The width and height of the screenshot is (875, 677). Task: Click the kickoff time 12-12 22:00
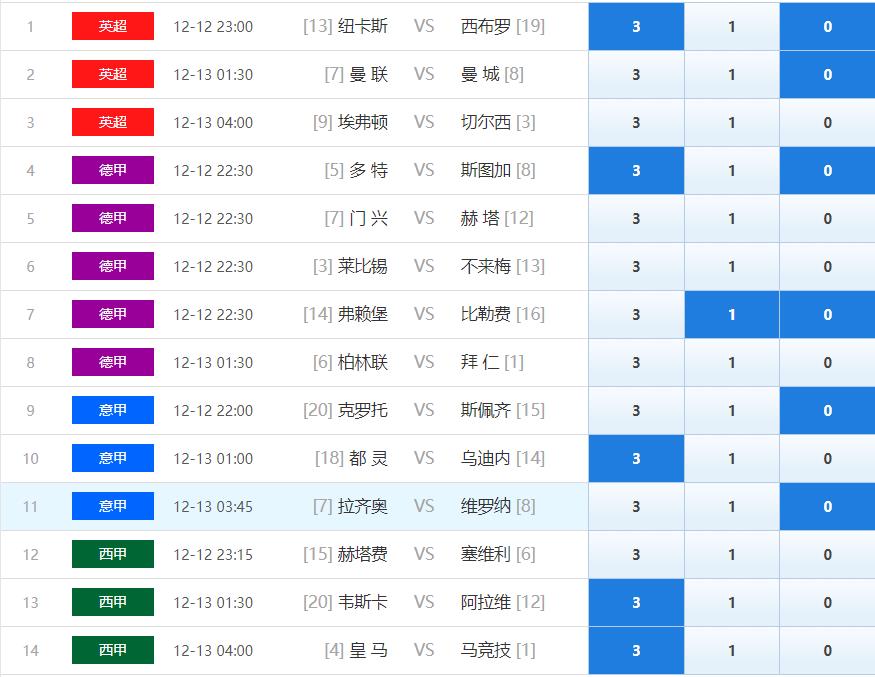click(x=213, y=411)
